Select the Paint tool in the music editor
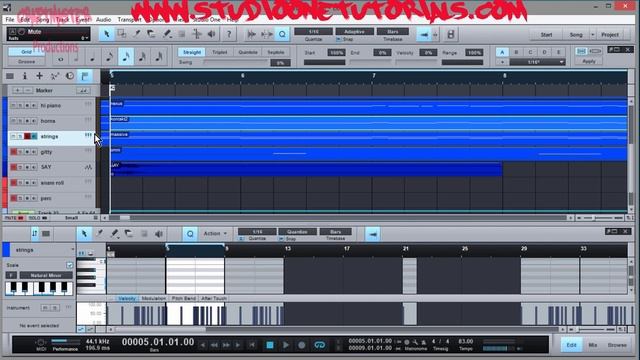Image resolution: width=640 pixels, height=360 pixels. click(x=114, y=233)
